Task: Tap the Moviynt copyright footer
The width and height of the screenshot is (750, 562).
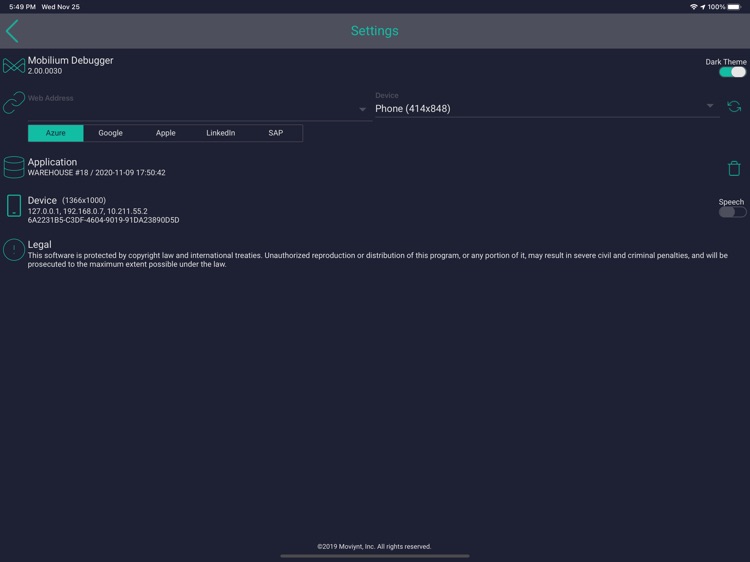Action: 374,546
